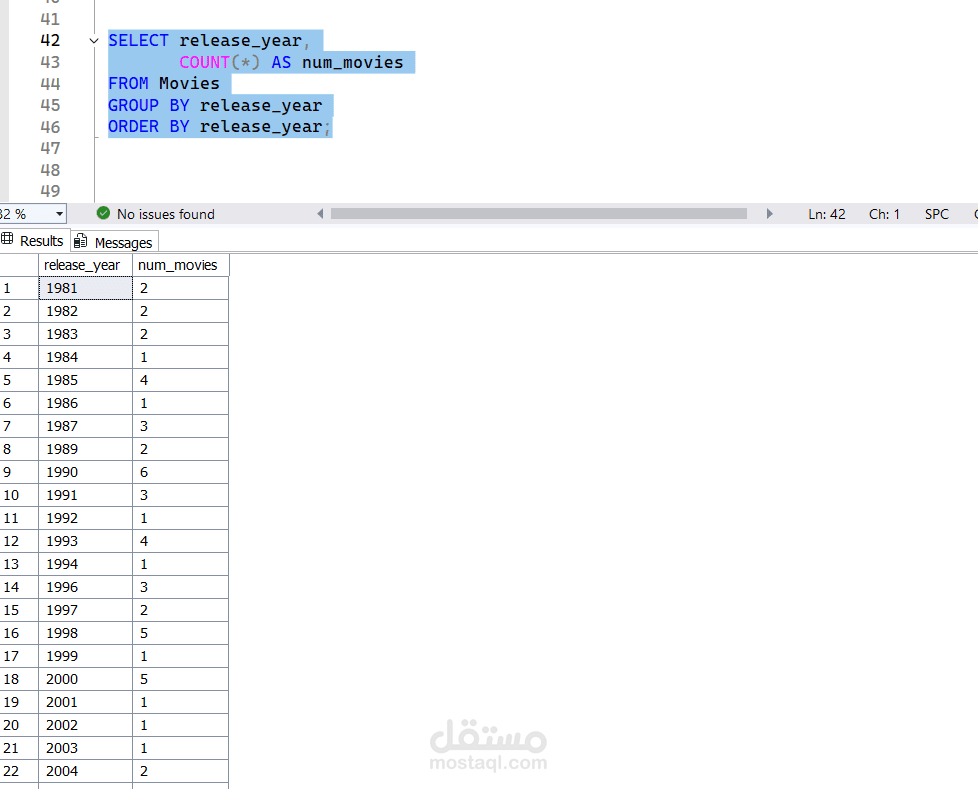Select cell with release year 2004

pyautogui.click(x=85, y=771)
